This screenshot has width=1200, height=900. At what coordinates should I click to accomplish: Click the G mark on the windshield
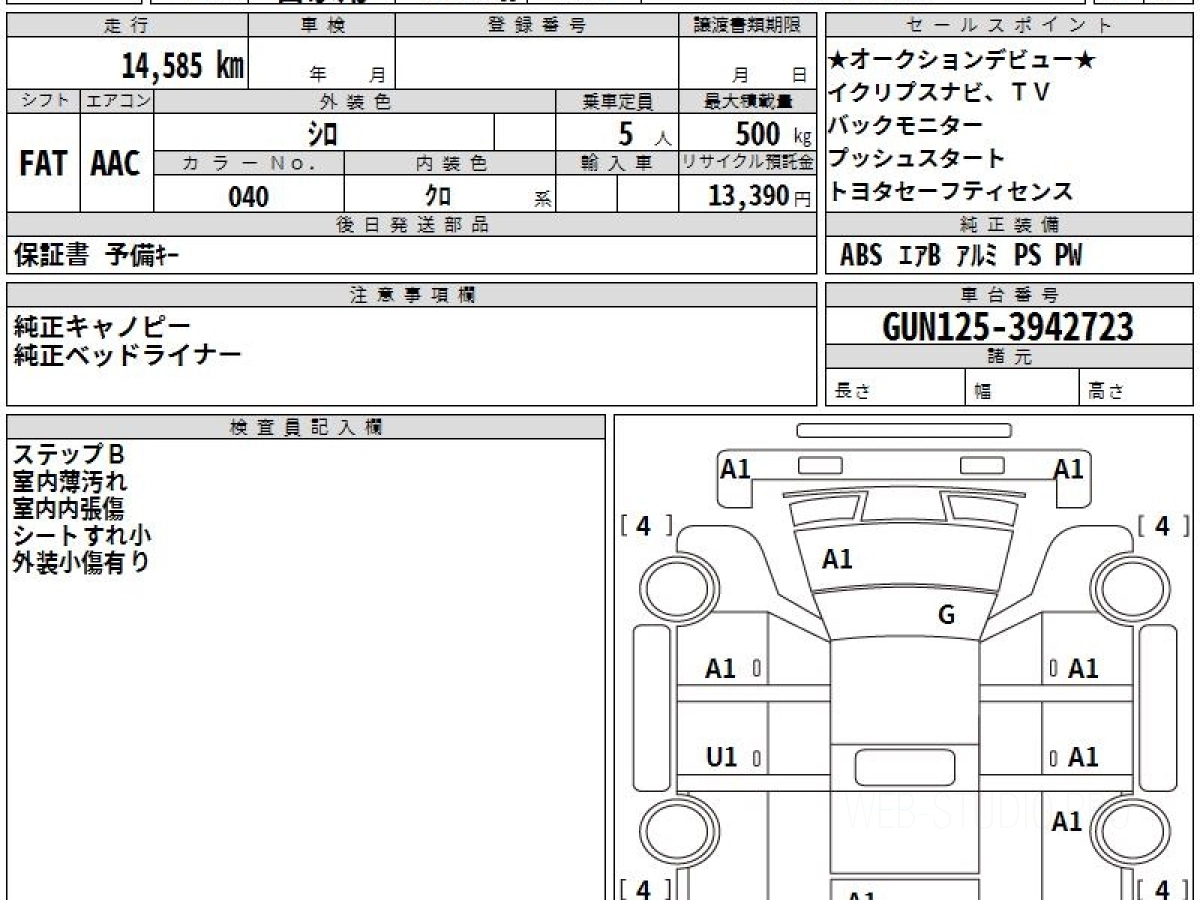[946, 615]
